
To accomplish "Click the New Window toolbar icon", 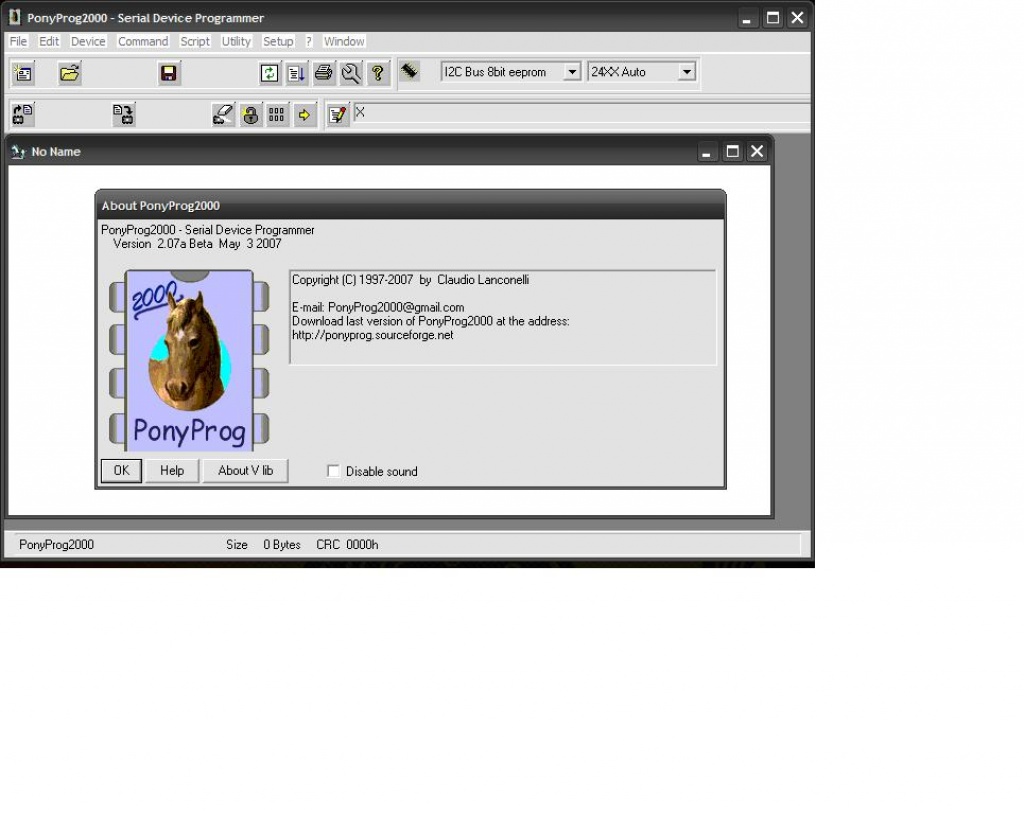I will click(x=24, y=73).
